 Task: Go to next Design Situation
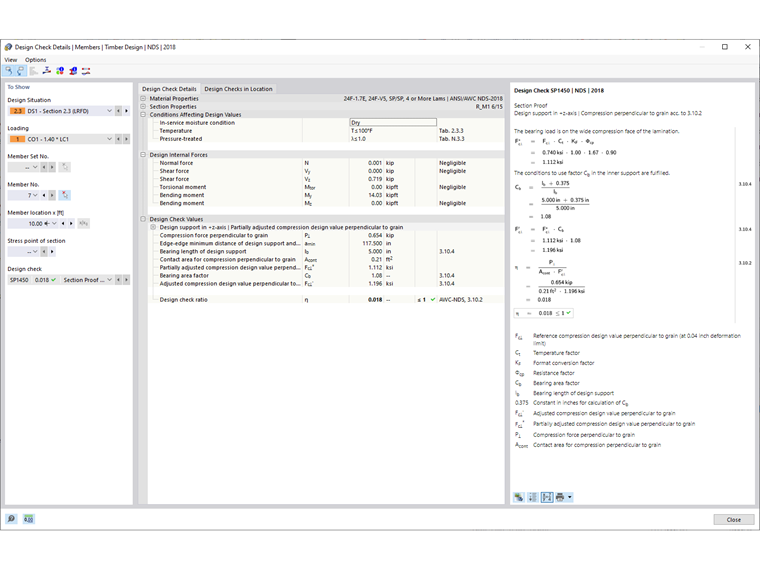point(127,111)
